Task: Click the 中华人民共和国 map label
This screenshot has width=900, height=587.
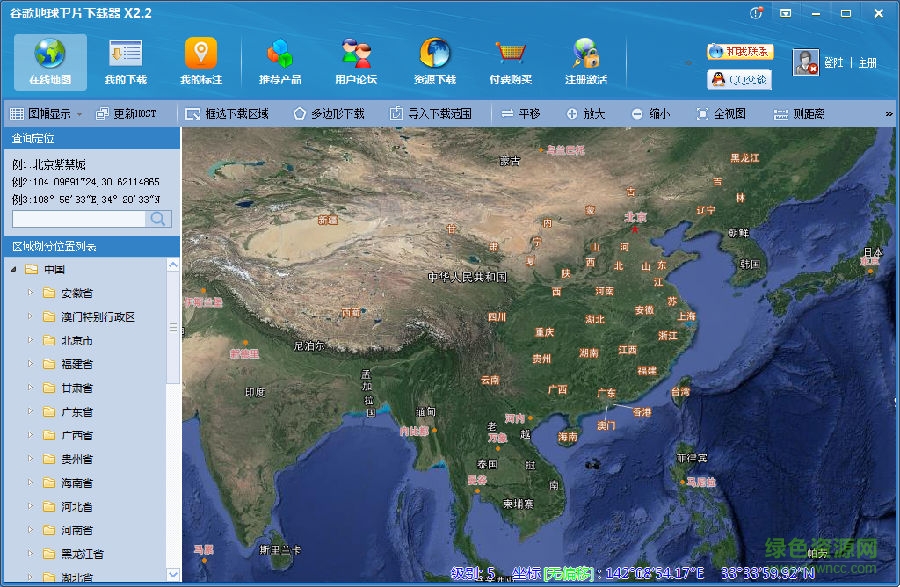Action: 467,277
